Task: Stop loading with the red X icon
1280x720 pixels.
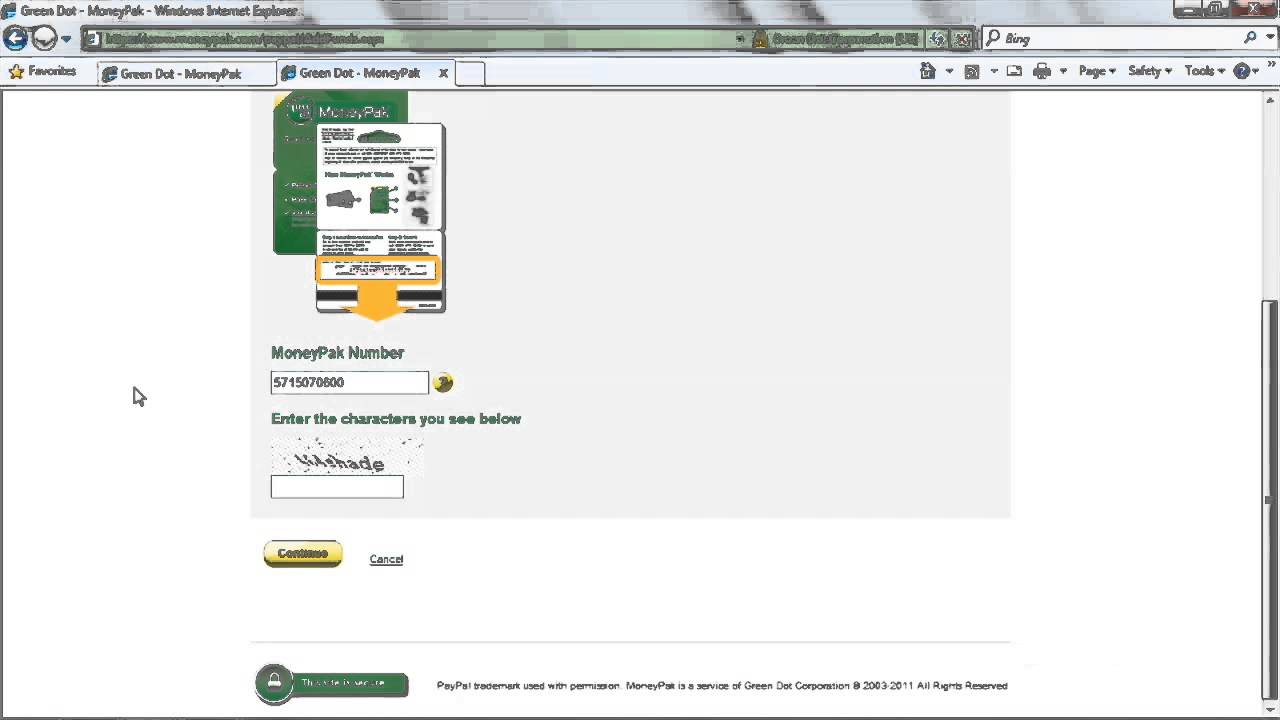Action: pos(962,39)
